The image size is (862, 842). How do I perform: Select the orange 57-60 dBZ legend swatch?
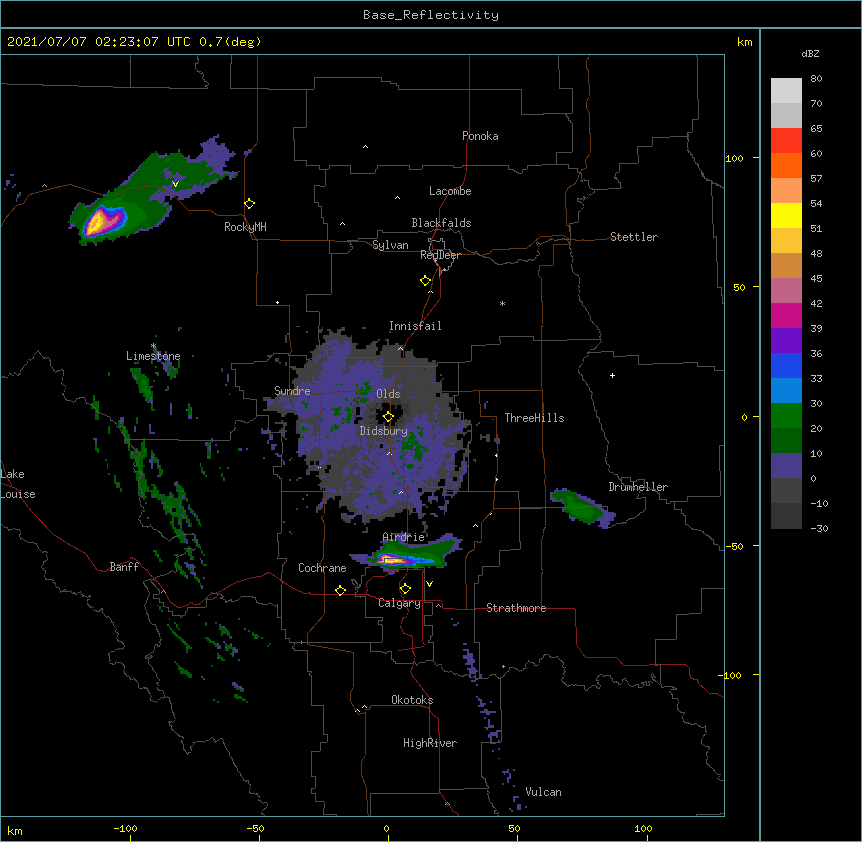click(x=786, y=165)
